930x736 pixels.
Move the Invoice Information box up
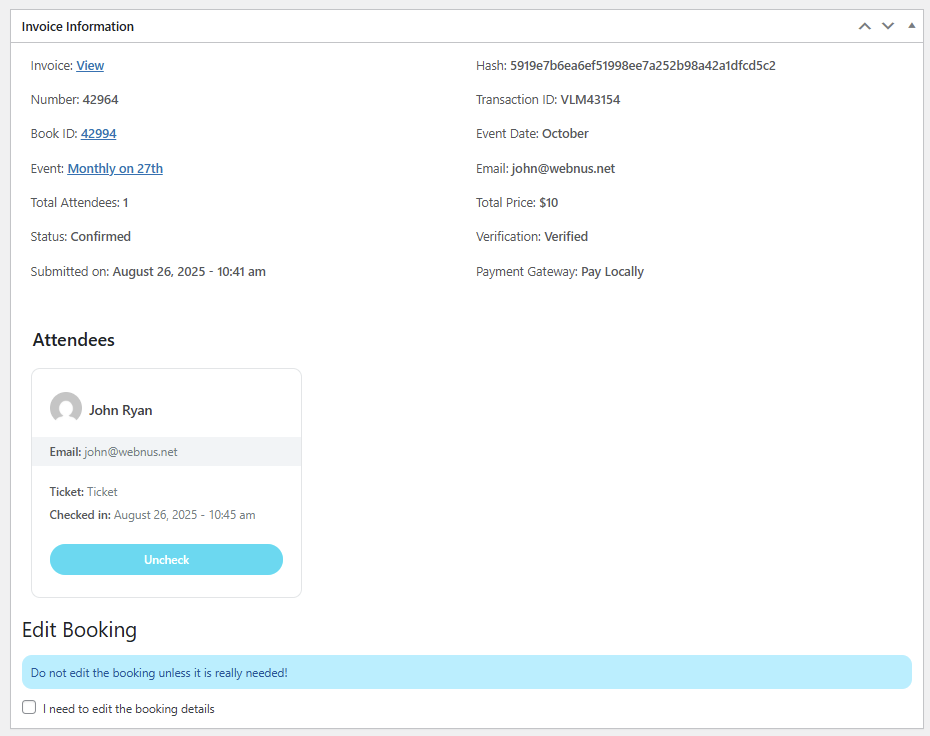tap(864, 25)
